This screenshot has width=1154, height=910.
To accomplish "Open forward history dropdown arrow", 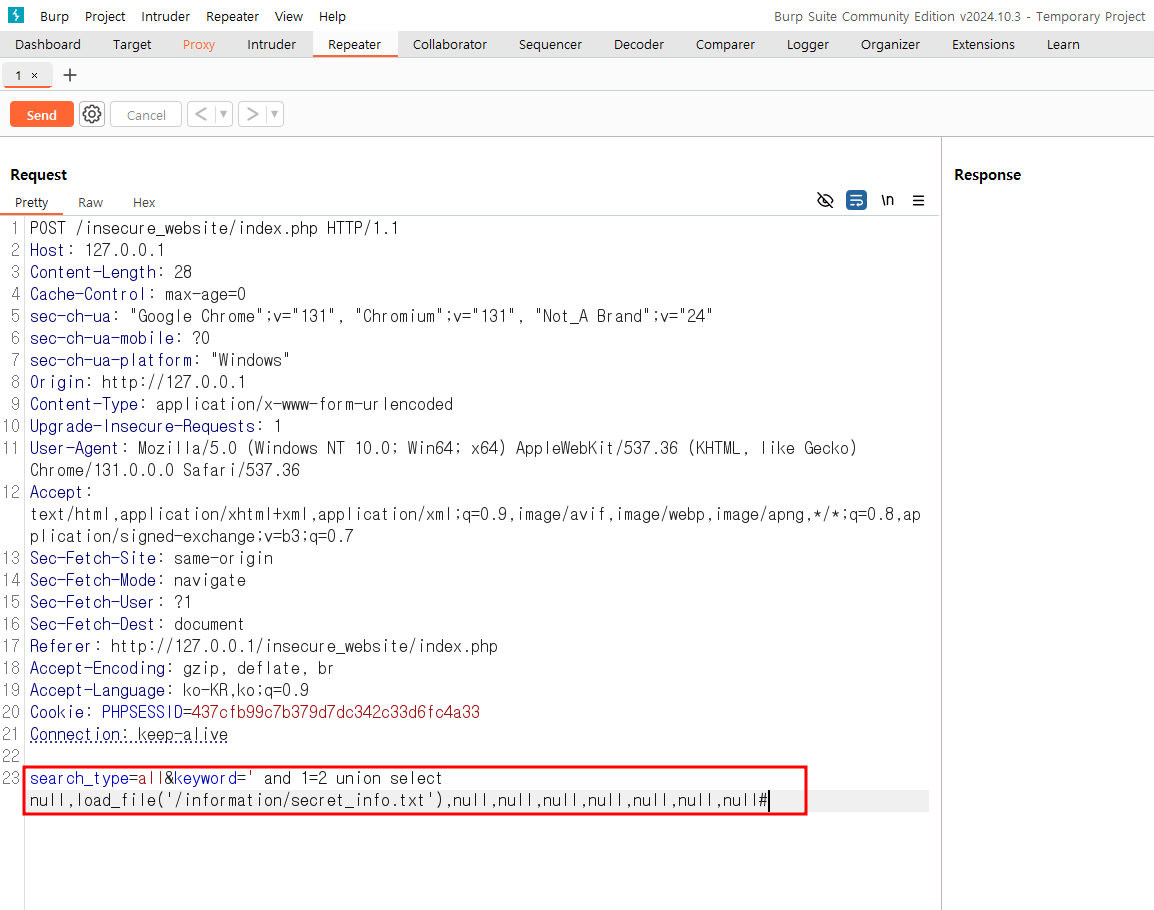I will 275,114.
